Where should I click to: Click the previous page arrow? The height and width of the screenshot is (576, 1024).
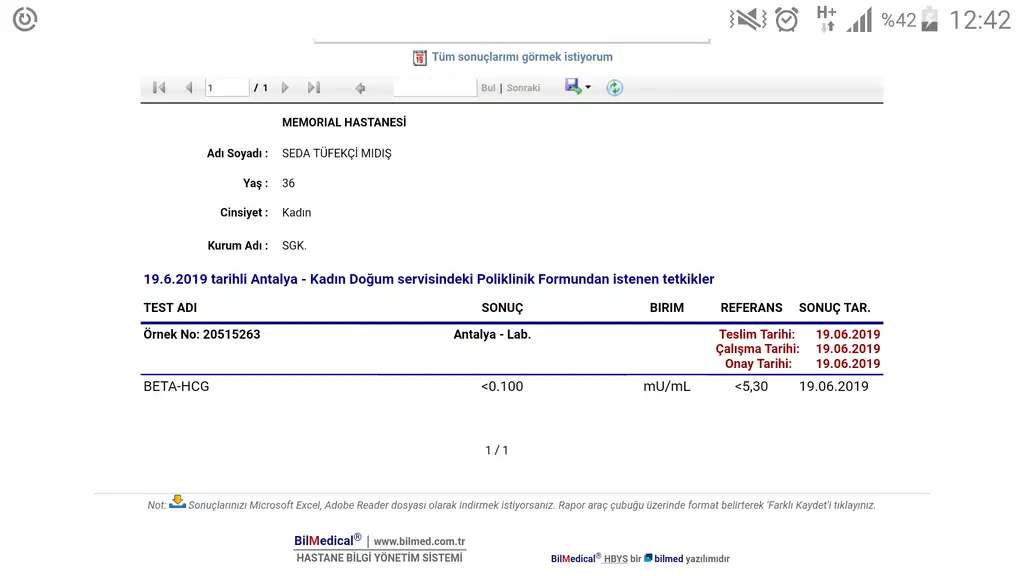pos(189,88)
